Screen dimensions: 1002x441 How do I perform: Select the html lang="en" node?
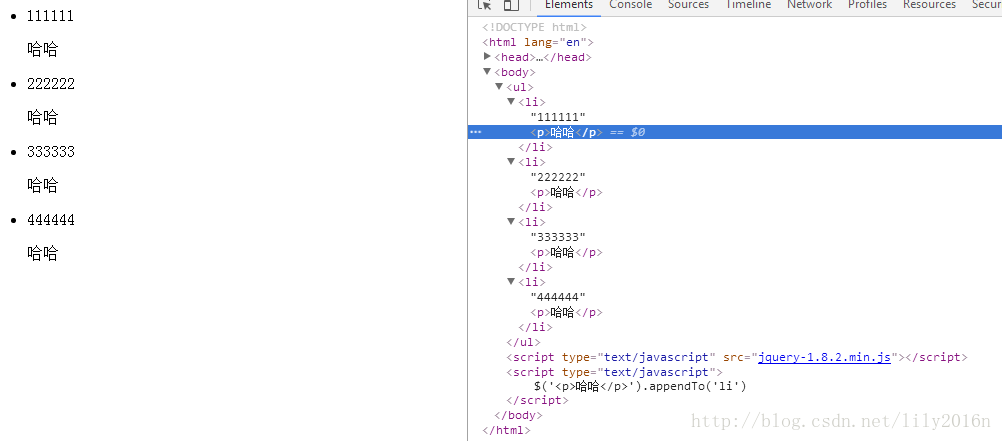pyautogui.click(x=538, y=42)
